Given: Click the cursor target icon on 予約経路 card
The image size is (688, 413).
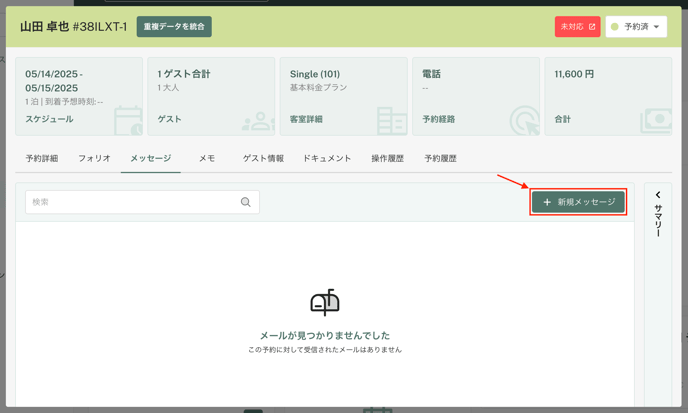Looking at the screenshot, I should 525,121.
